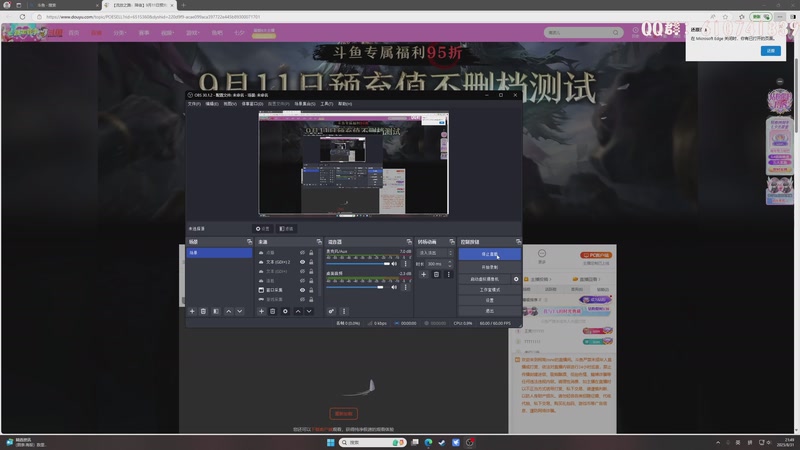Viewport: 800px width, 450px height.
Task: Select the highlighted scene in Scenes list
Action: (x=219, y=253)
